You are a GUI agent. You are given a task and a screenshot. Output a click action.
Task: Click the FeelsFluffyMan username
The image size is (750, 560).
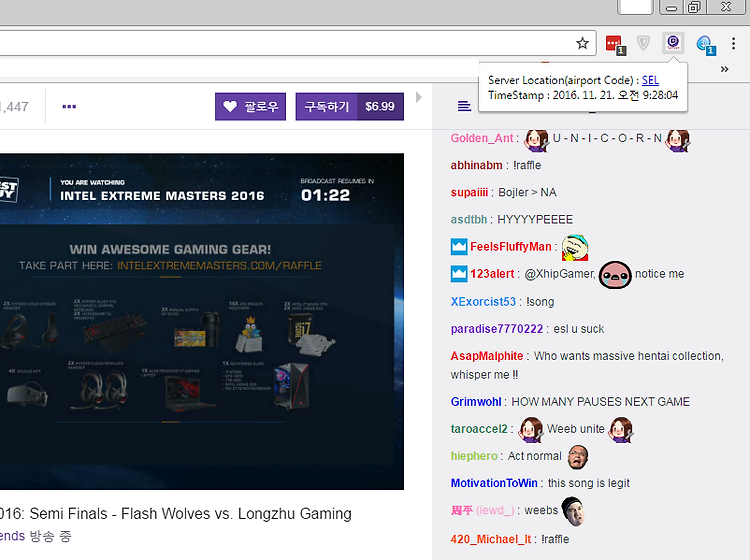coord(511,247)
